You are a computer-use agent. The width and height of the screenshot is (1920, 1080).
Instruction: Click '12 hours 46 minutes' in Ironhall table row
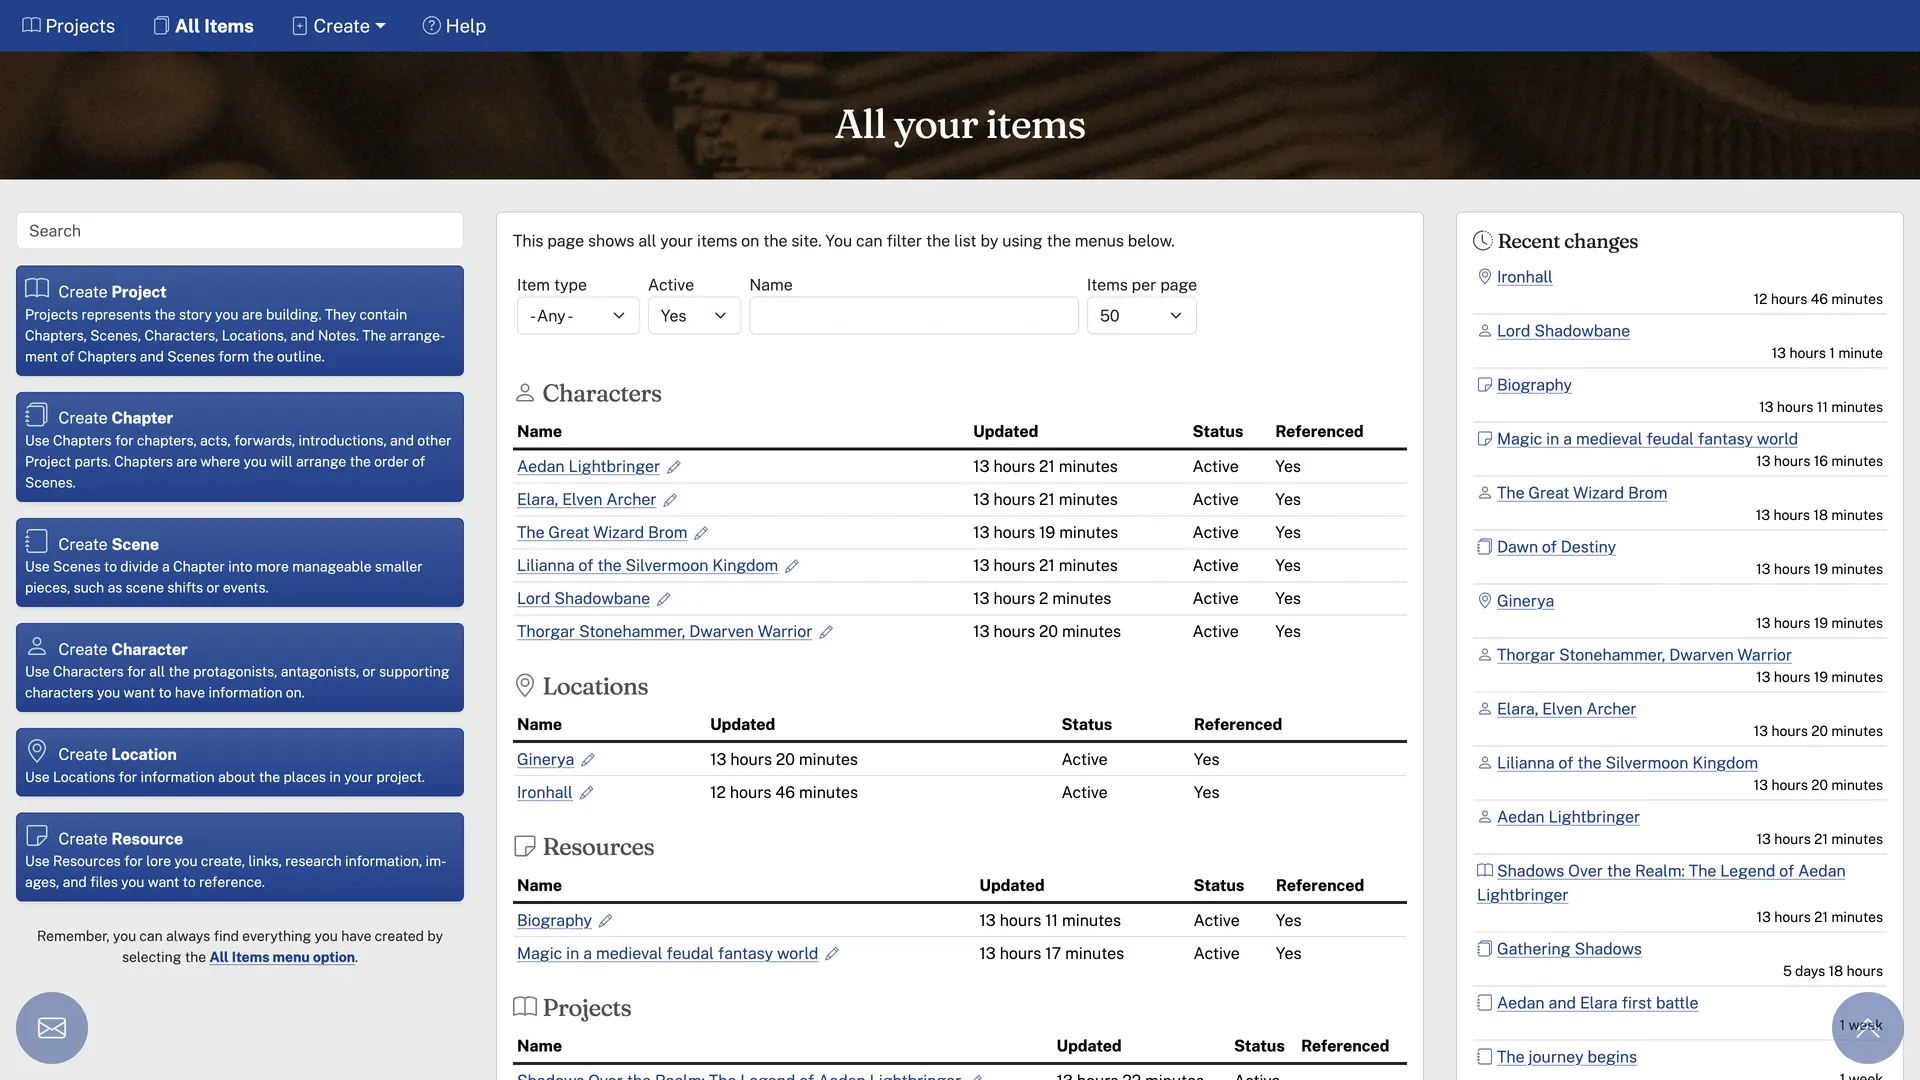[784, 793]
